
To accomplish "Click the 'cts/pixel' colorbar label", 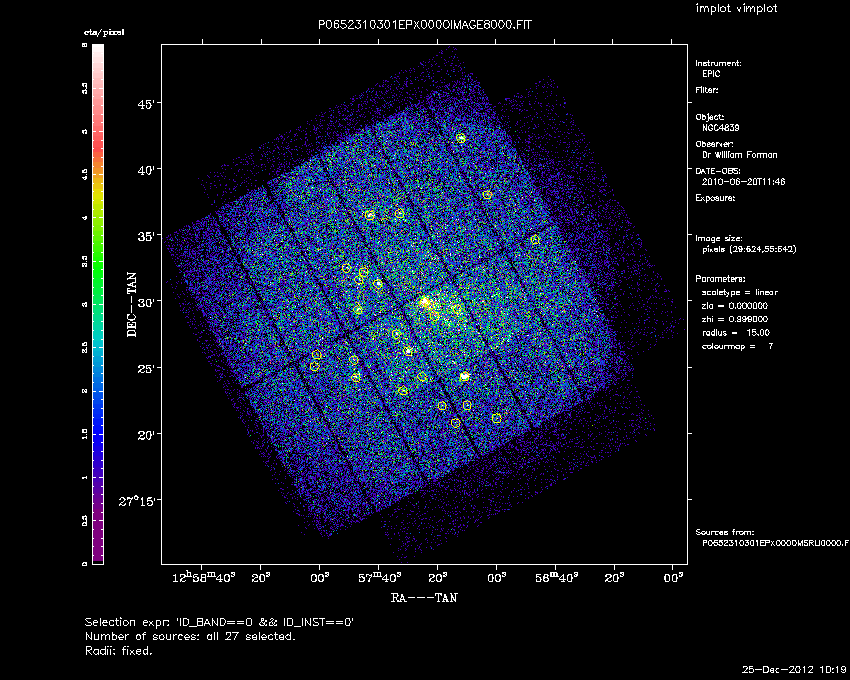I will tap(104, 32).
